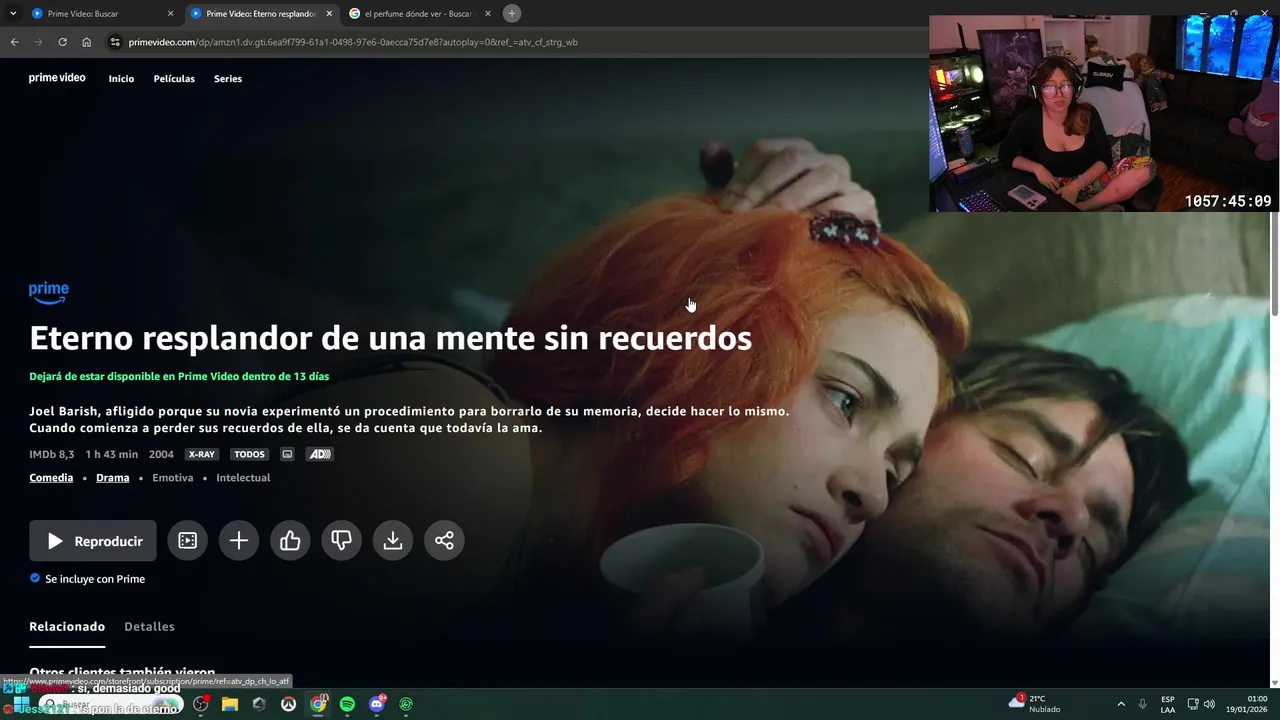Switch to the Relacionado tab
1280x720 pixels.
(x=67, y=627)
